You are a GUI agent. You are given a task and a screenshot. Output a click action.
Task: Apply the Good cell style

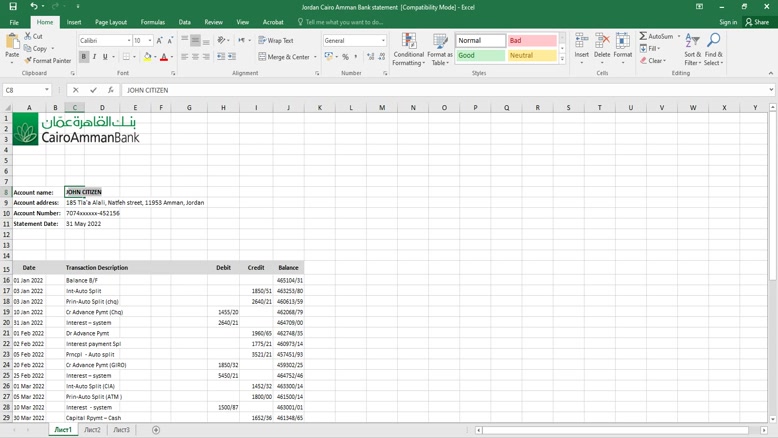pos(481,56)
